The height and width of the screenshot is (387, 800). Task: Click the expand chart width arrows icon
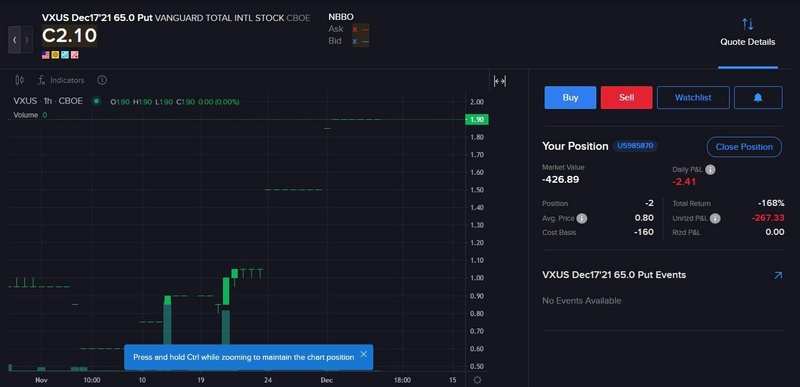500,81
